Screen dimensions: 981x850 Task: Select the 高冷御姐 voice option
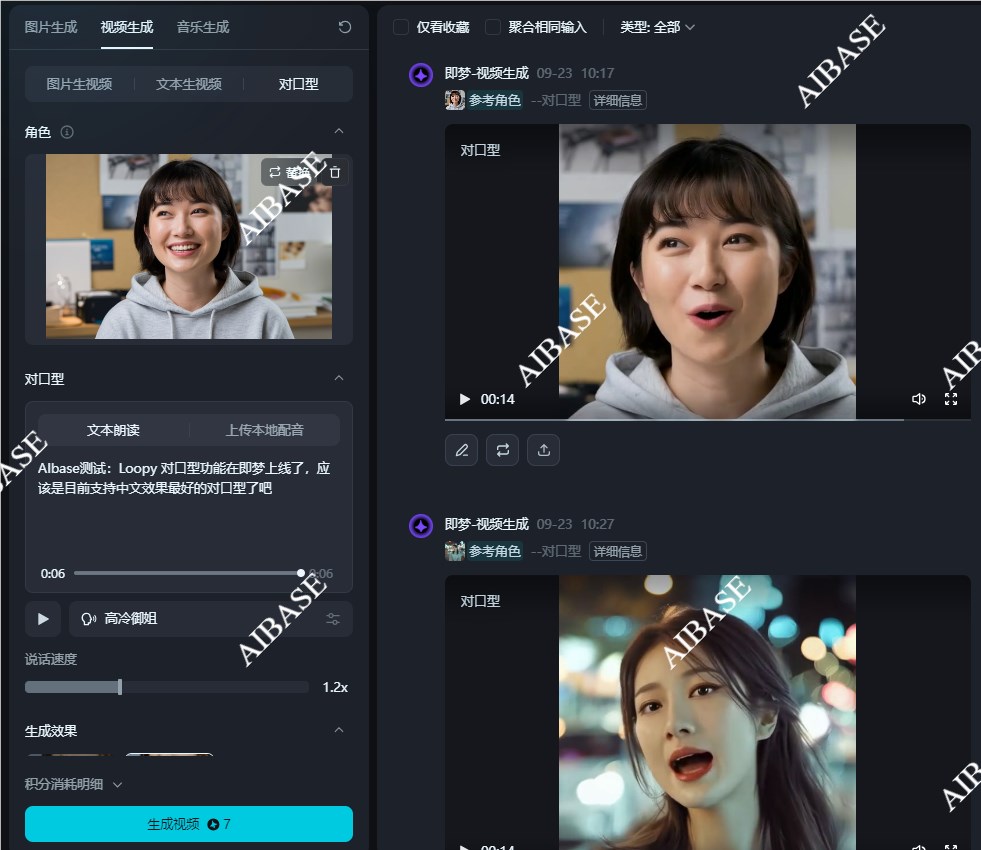[211, 619]
